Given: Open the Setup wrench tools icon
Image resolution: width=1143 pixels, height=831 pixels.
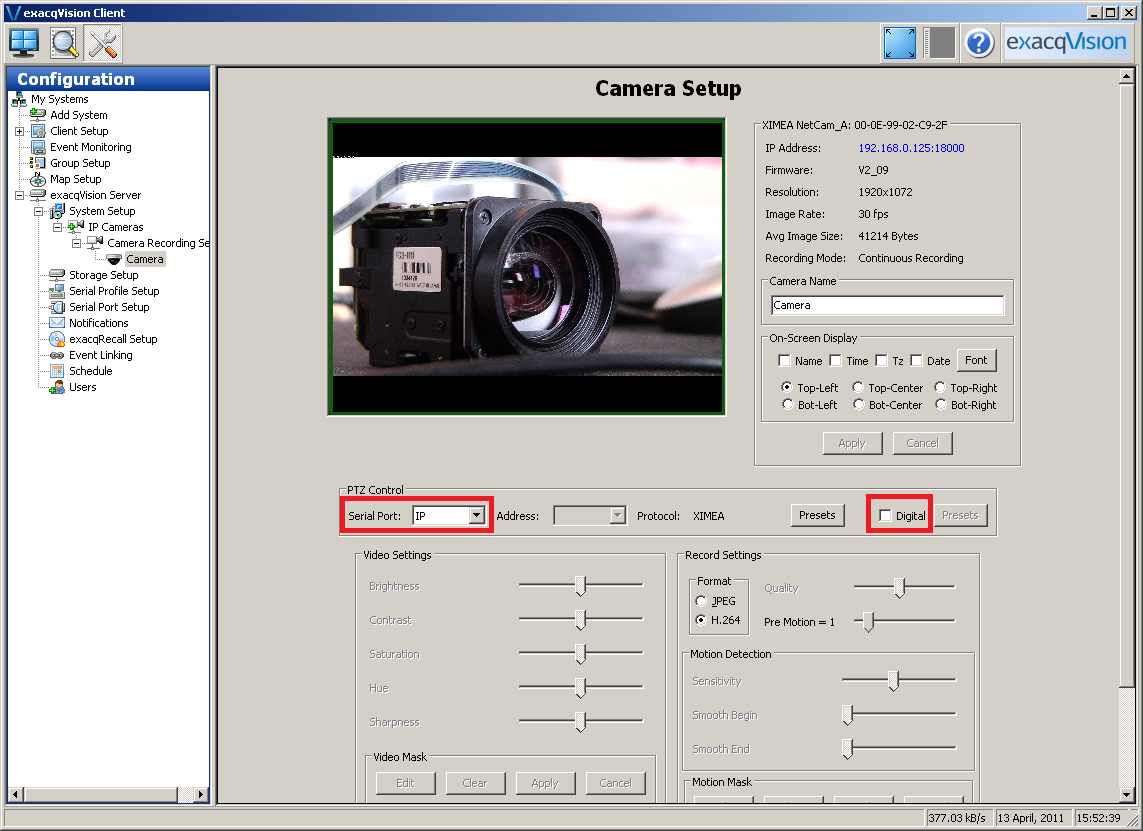Looking at the screenshot, I should (x=103, y=43).
